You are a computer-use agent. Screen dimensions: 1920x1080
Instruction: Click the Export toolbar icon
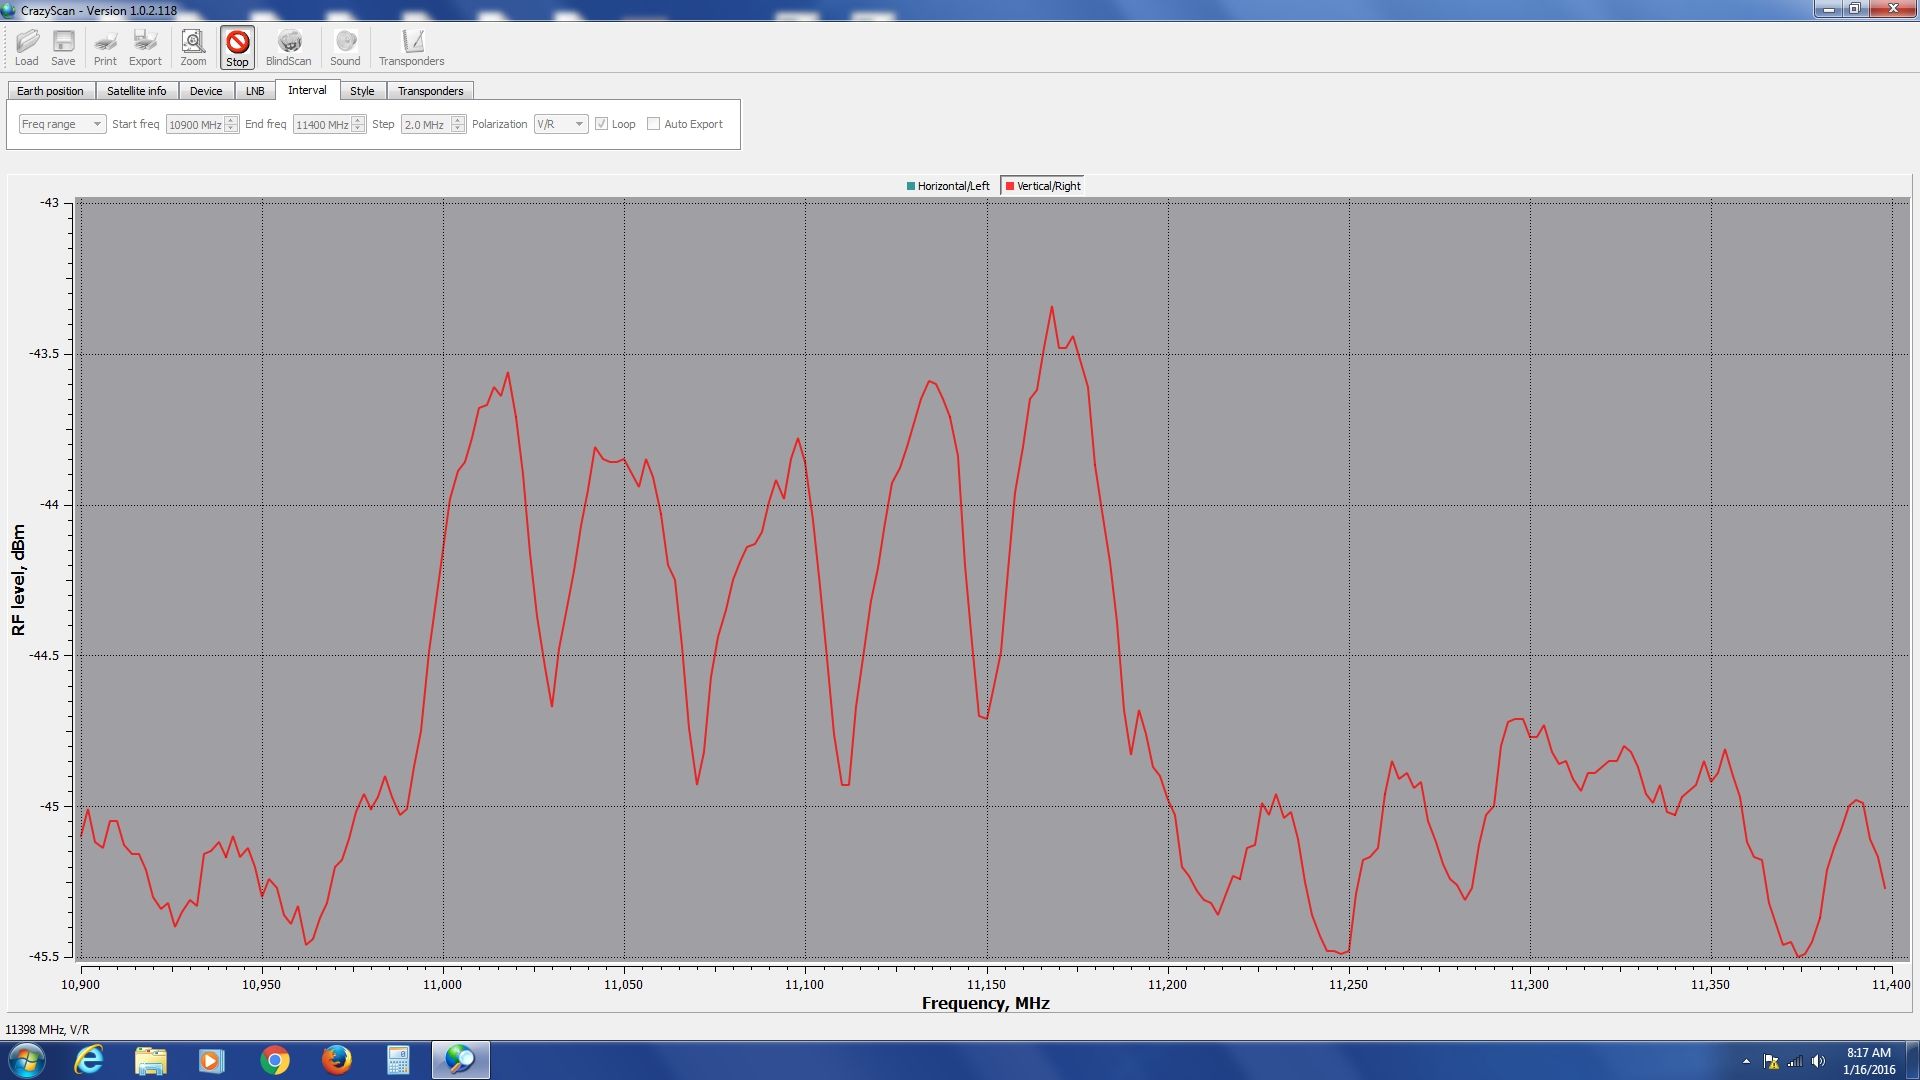145,47
